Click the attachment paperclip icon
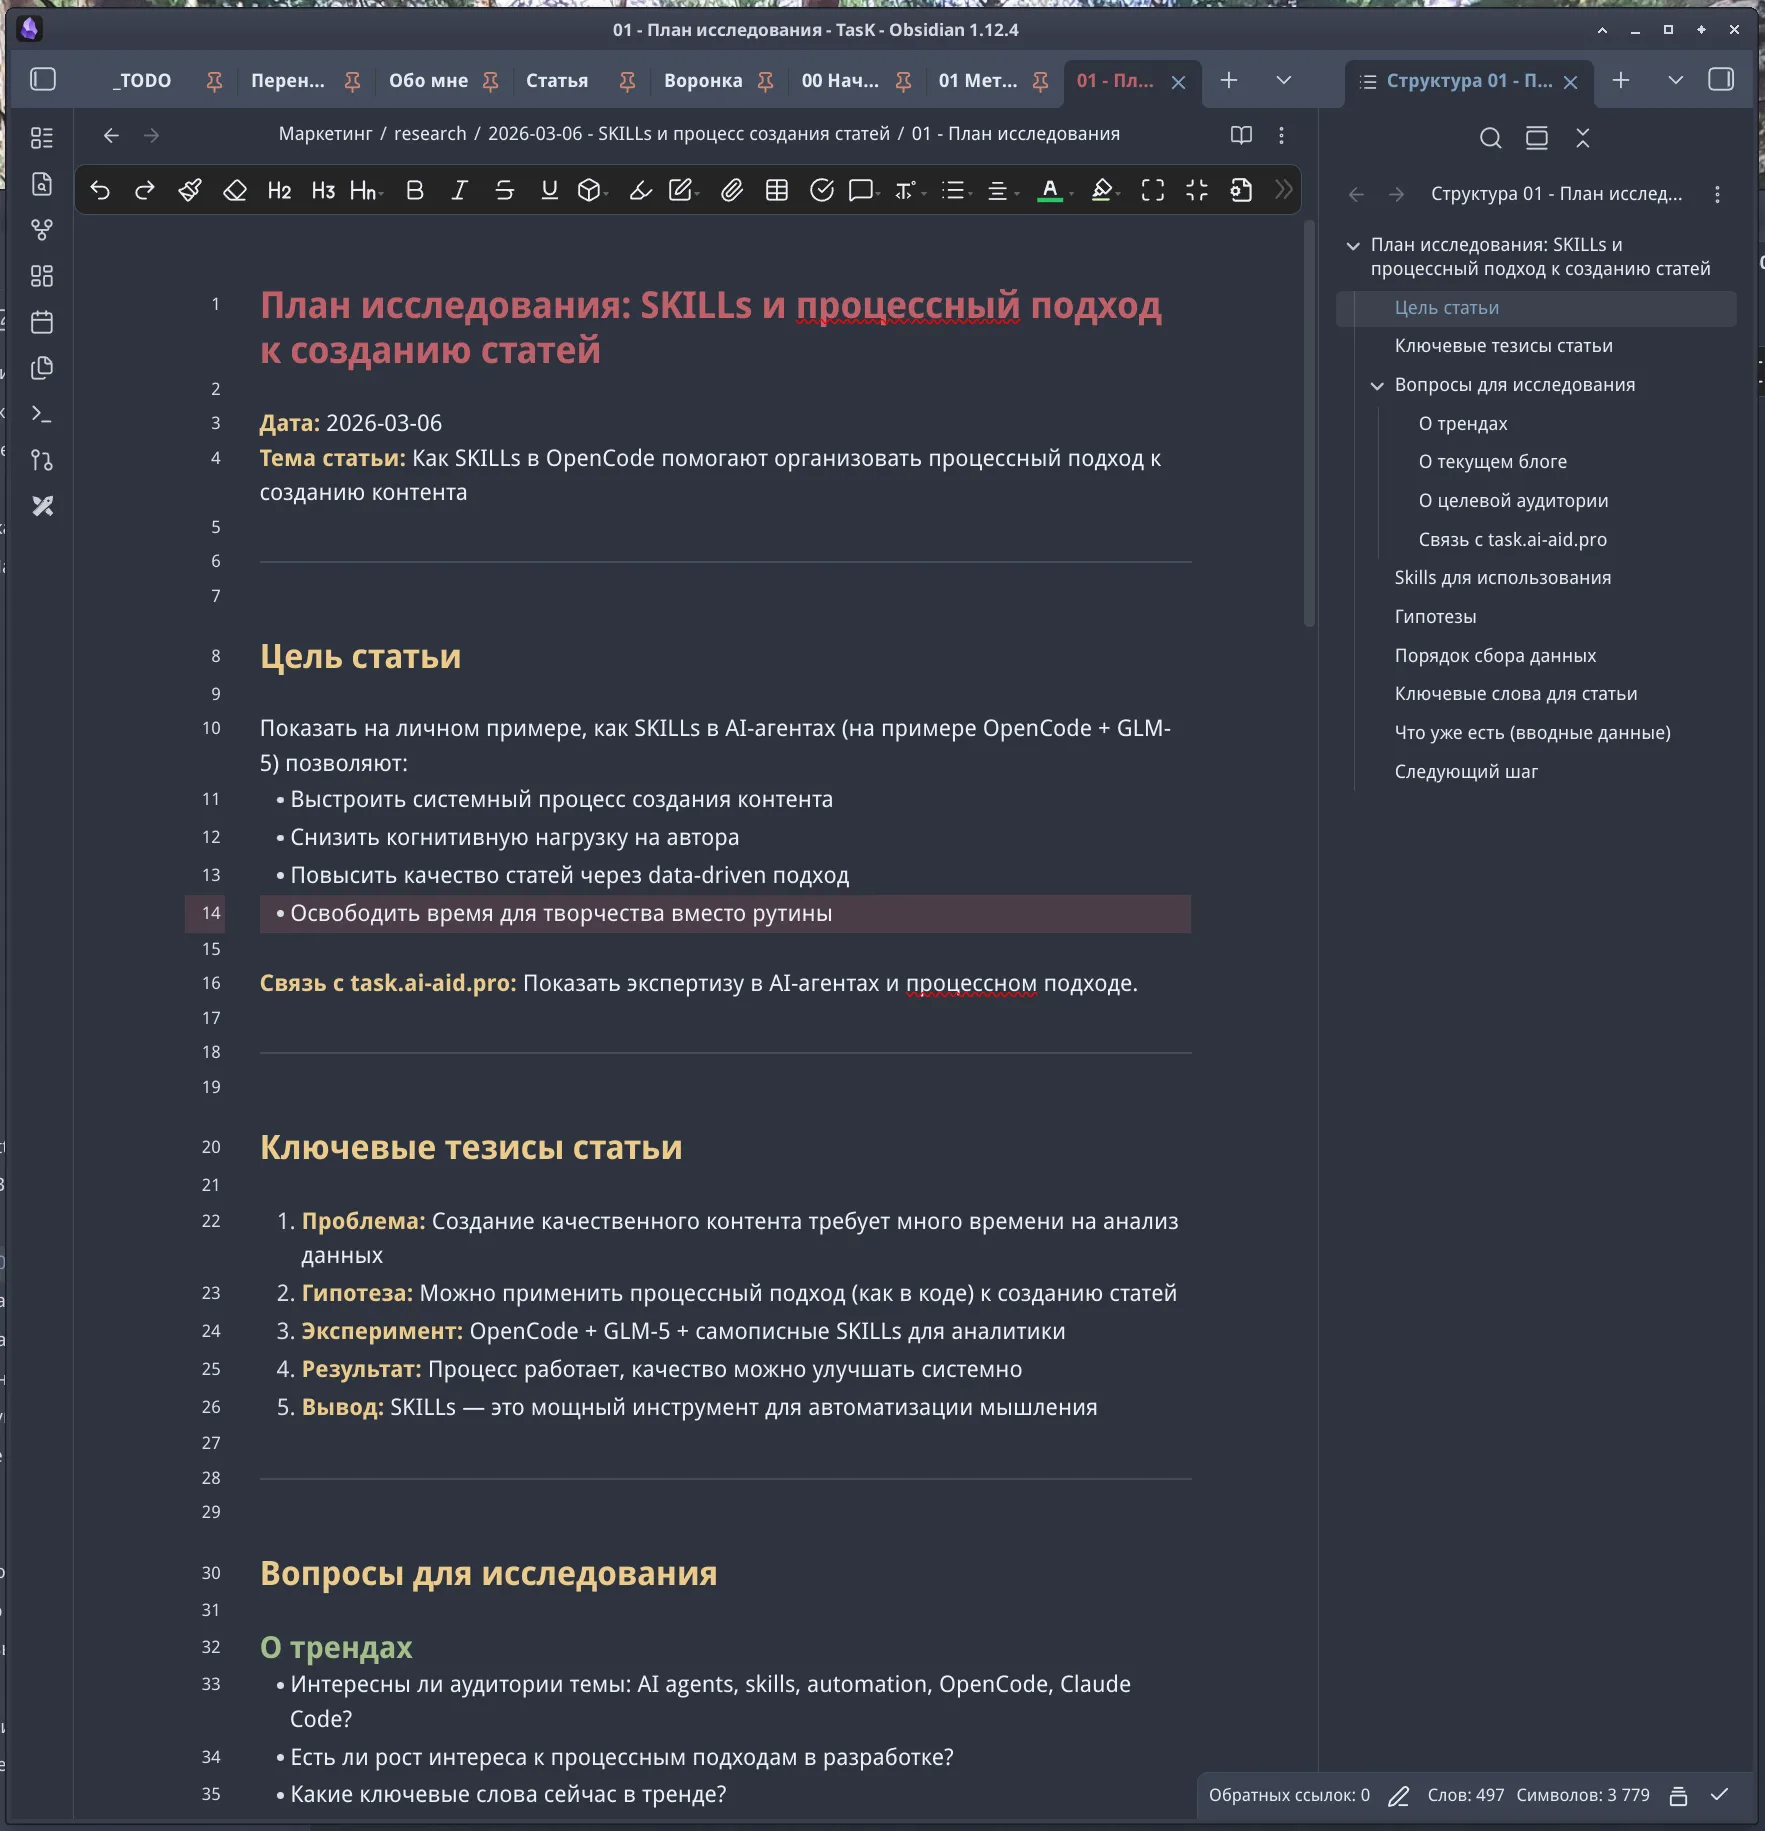1765x1831 pixels. click(x=732, y=190)
